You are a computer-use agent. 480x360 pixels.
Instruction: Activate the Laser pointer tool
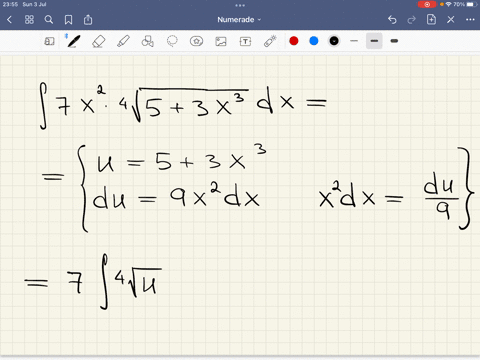click(270, 41)
